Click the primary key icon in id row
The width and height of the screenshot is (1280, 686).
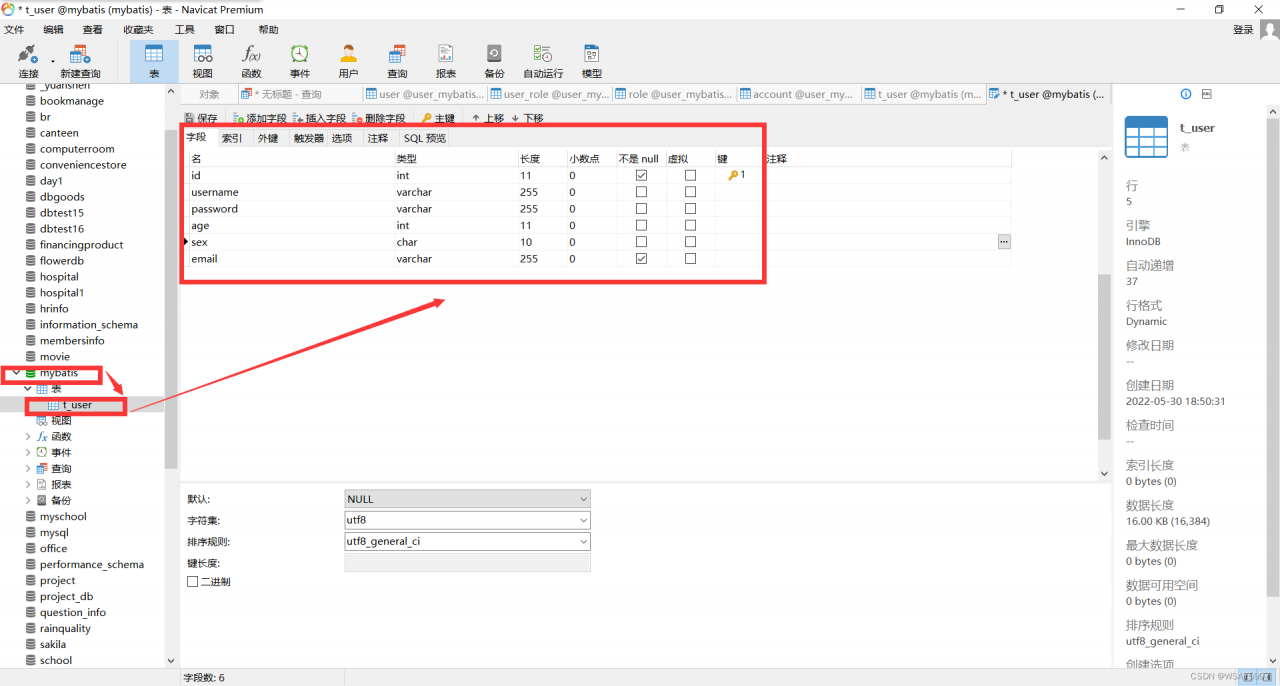[x=733, y=175]
